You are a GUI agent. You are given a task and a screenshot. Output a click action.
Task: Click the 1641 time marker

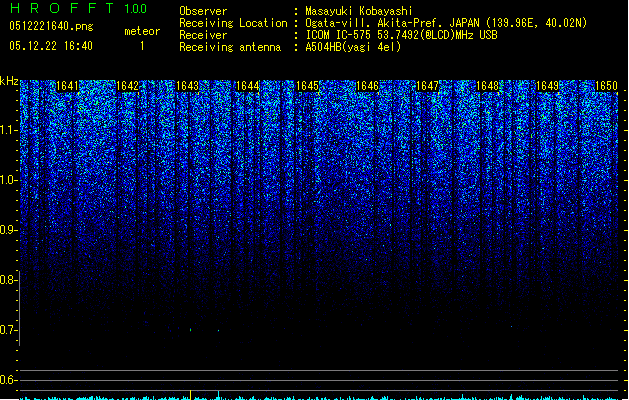point(67,85)
